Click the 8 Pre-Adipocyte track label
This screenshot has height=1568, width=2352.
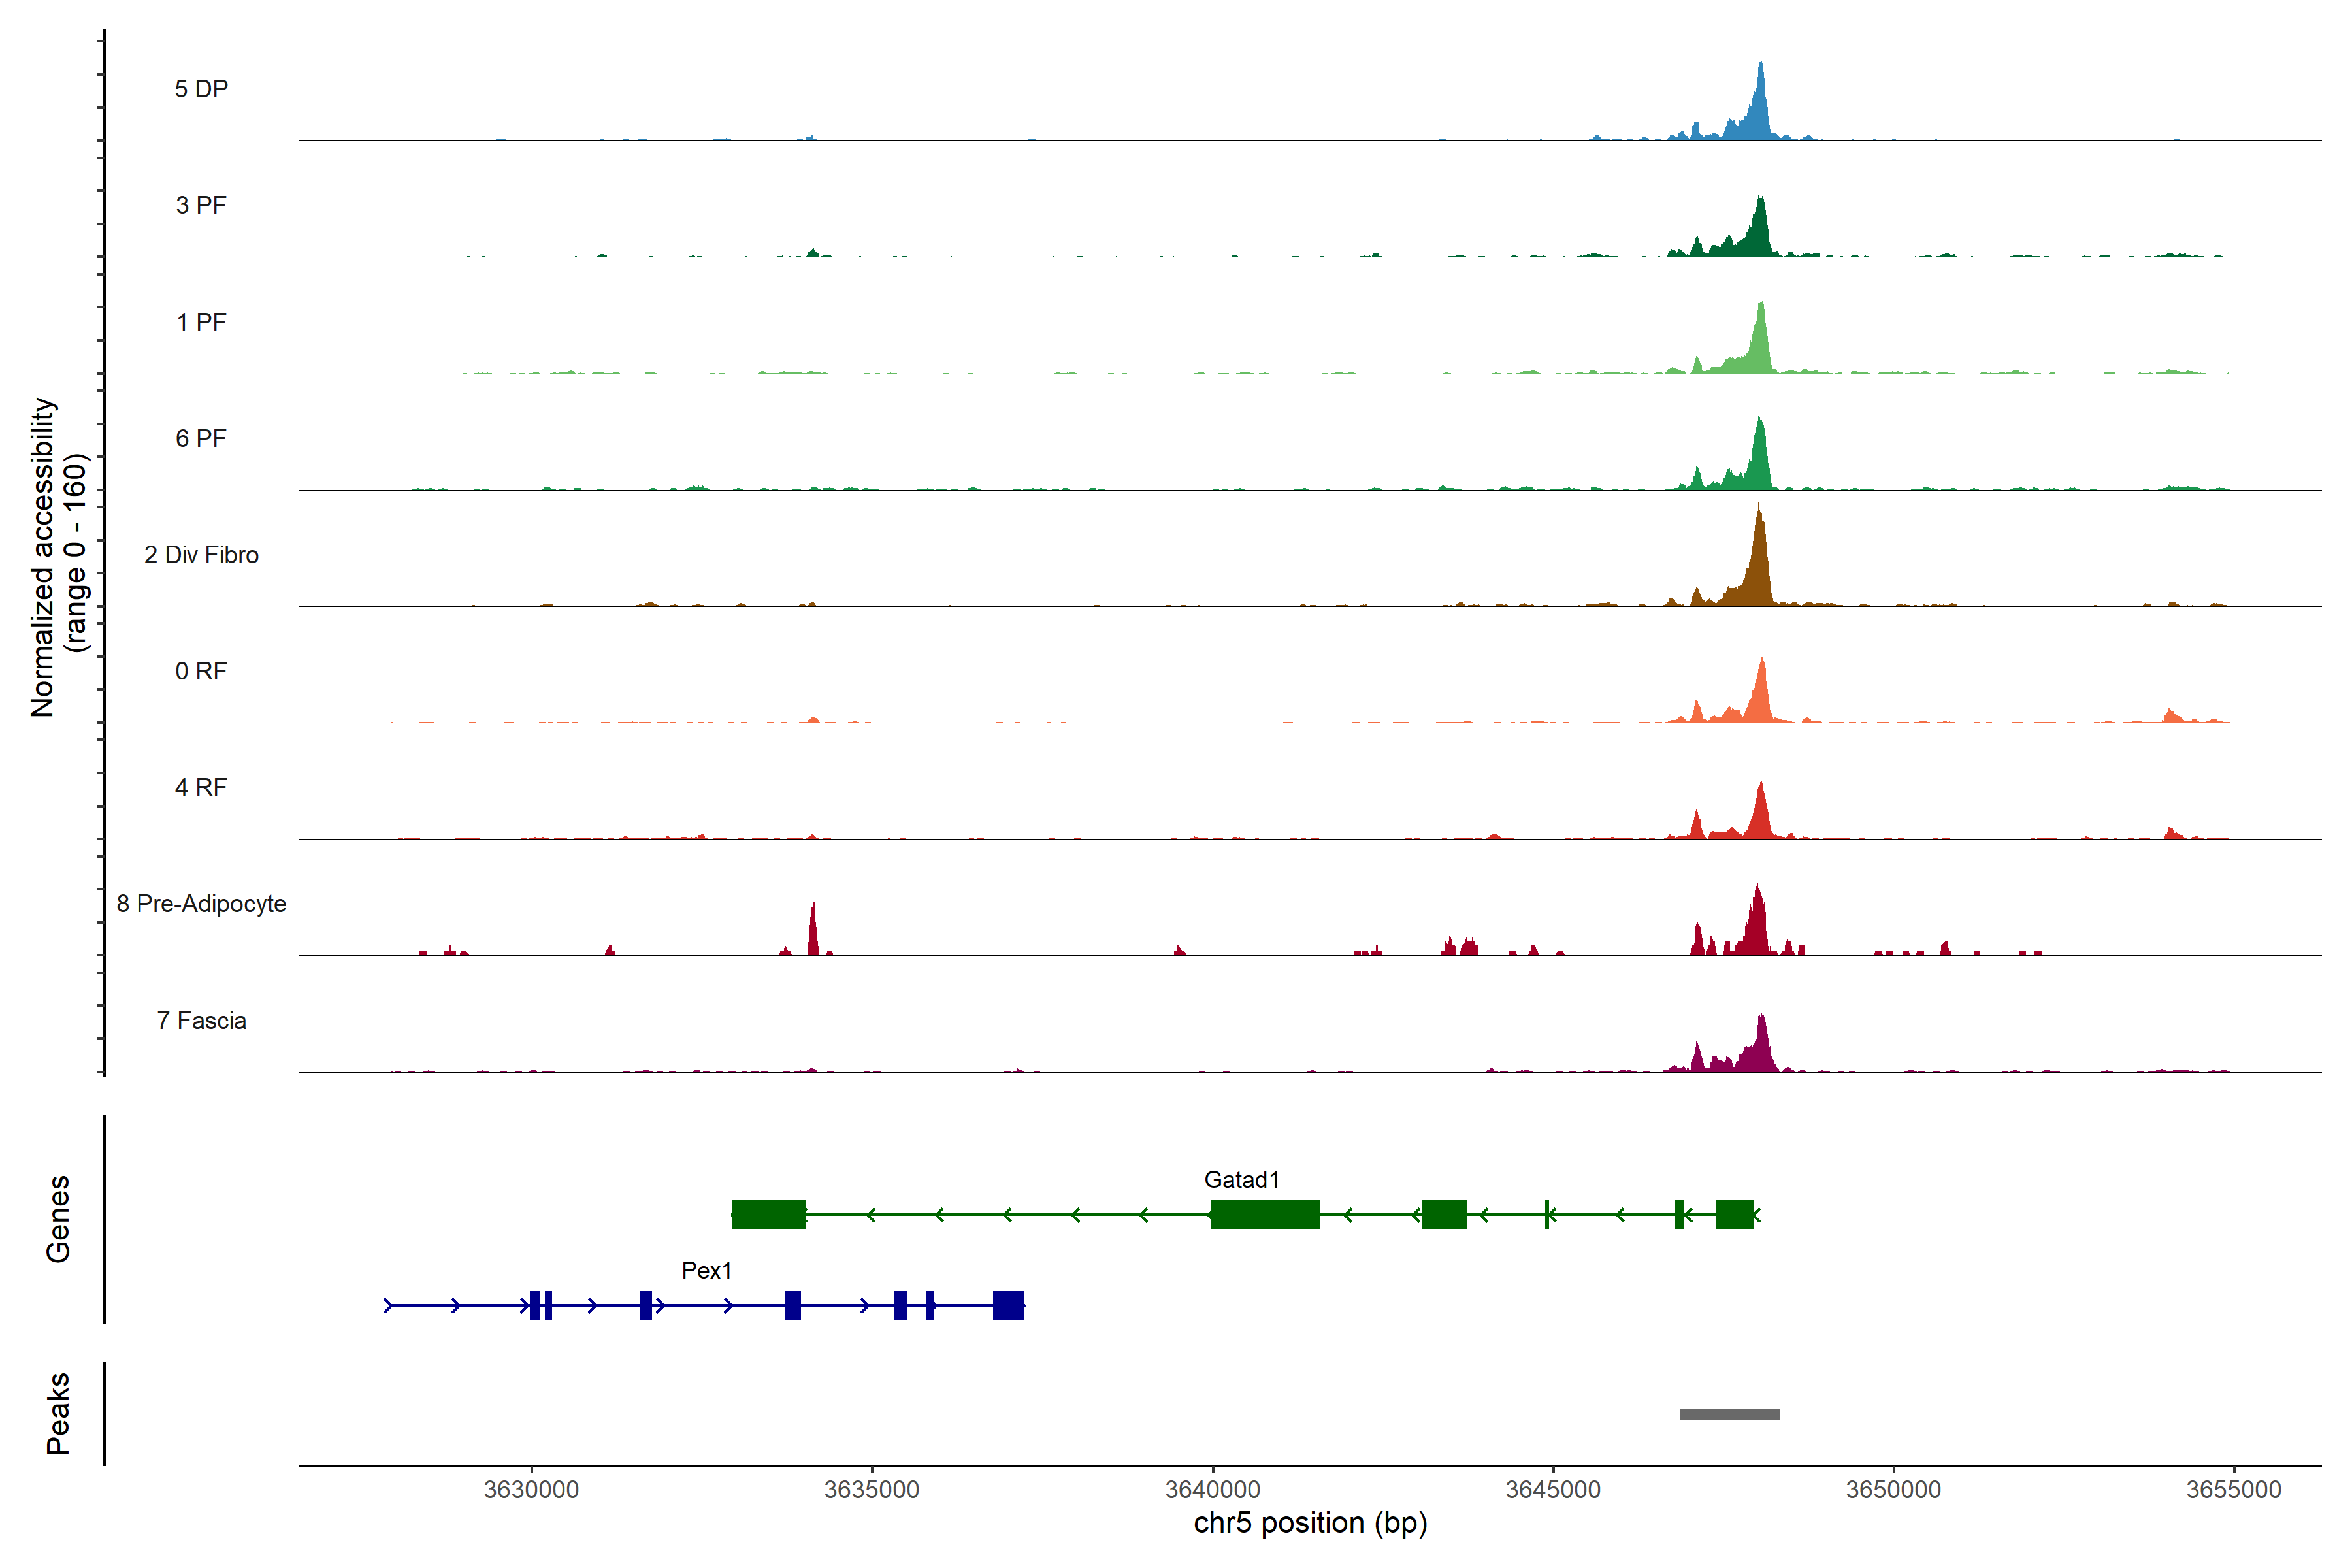[201, 904]
